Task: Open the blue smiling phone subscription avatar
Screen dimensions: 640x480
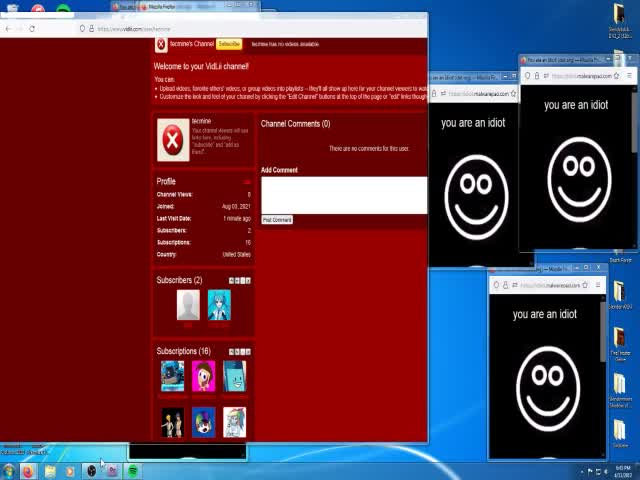Action: coord(235,376)
